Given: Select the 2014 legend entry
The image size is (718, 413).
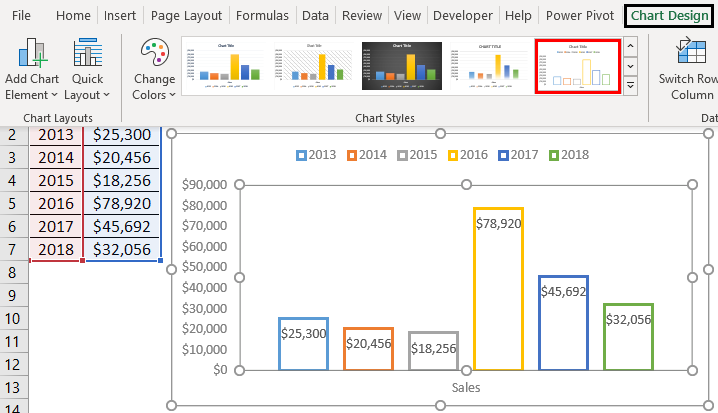Looking at the screenshot, I should coord(367,155).
